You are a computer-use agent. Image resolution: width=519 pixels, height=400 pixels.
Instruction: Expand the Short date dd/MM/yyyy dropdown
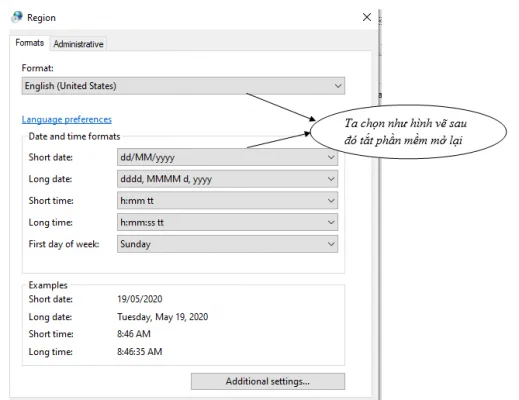point(227,157)
